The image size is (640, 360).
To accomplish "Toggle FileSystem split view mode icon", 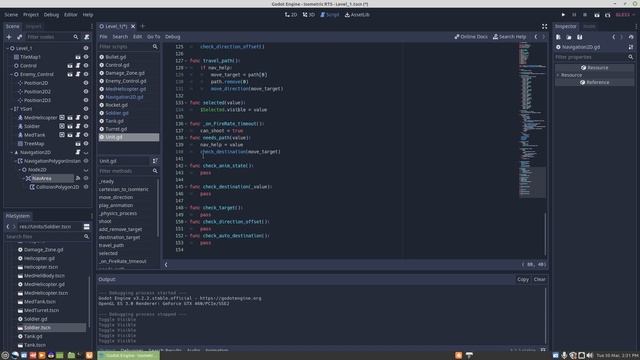I will 87,227.
